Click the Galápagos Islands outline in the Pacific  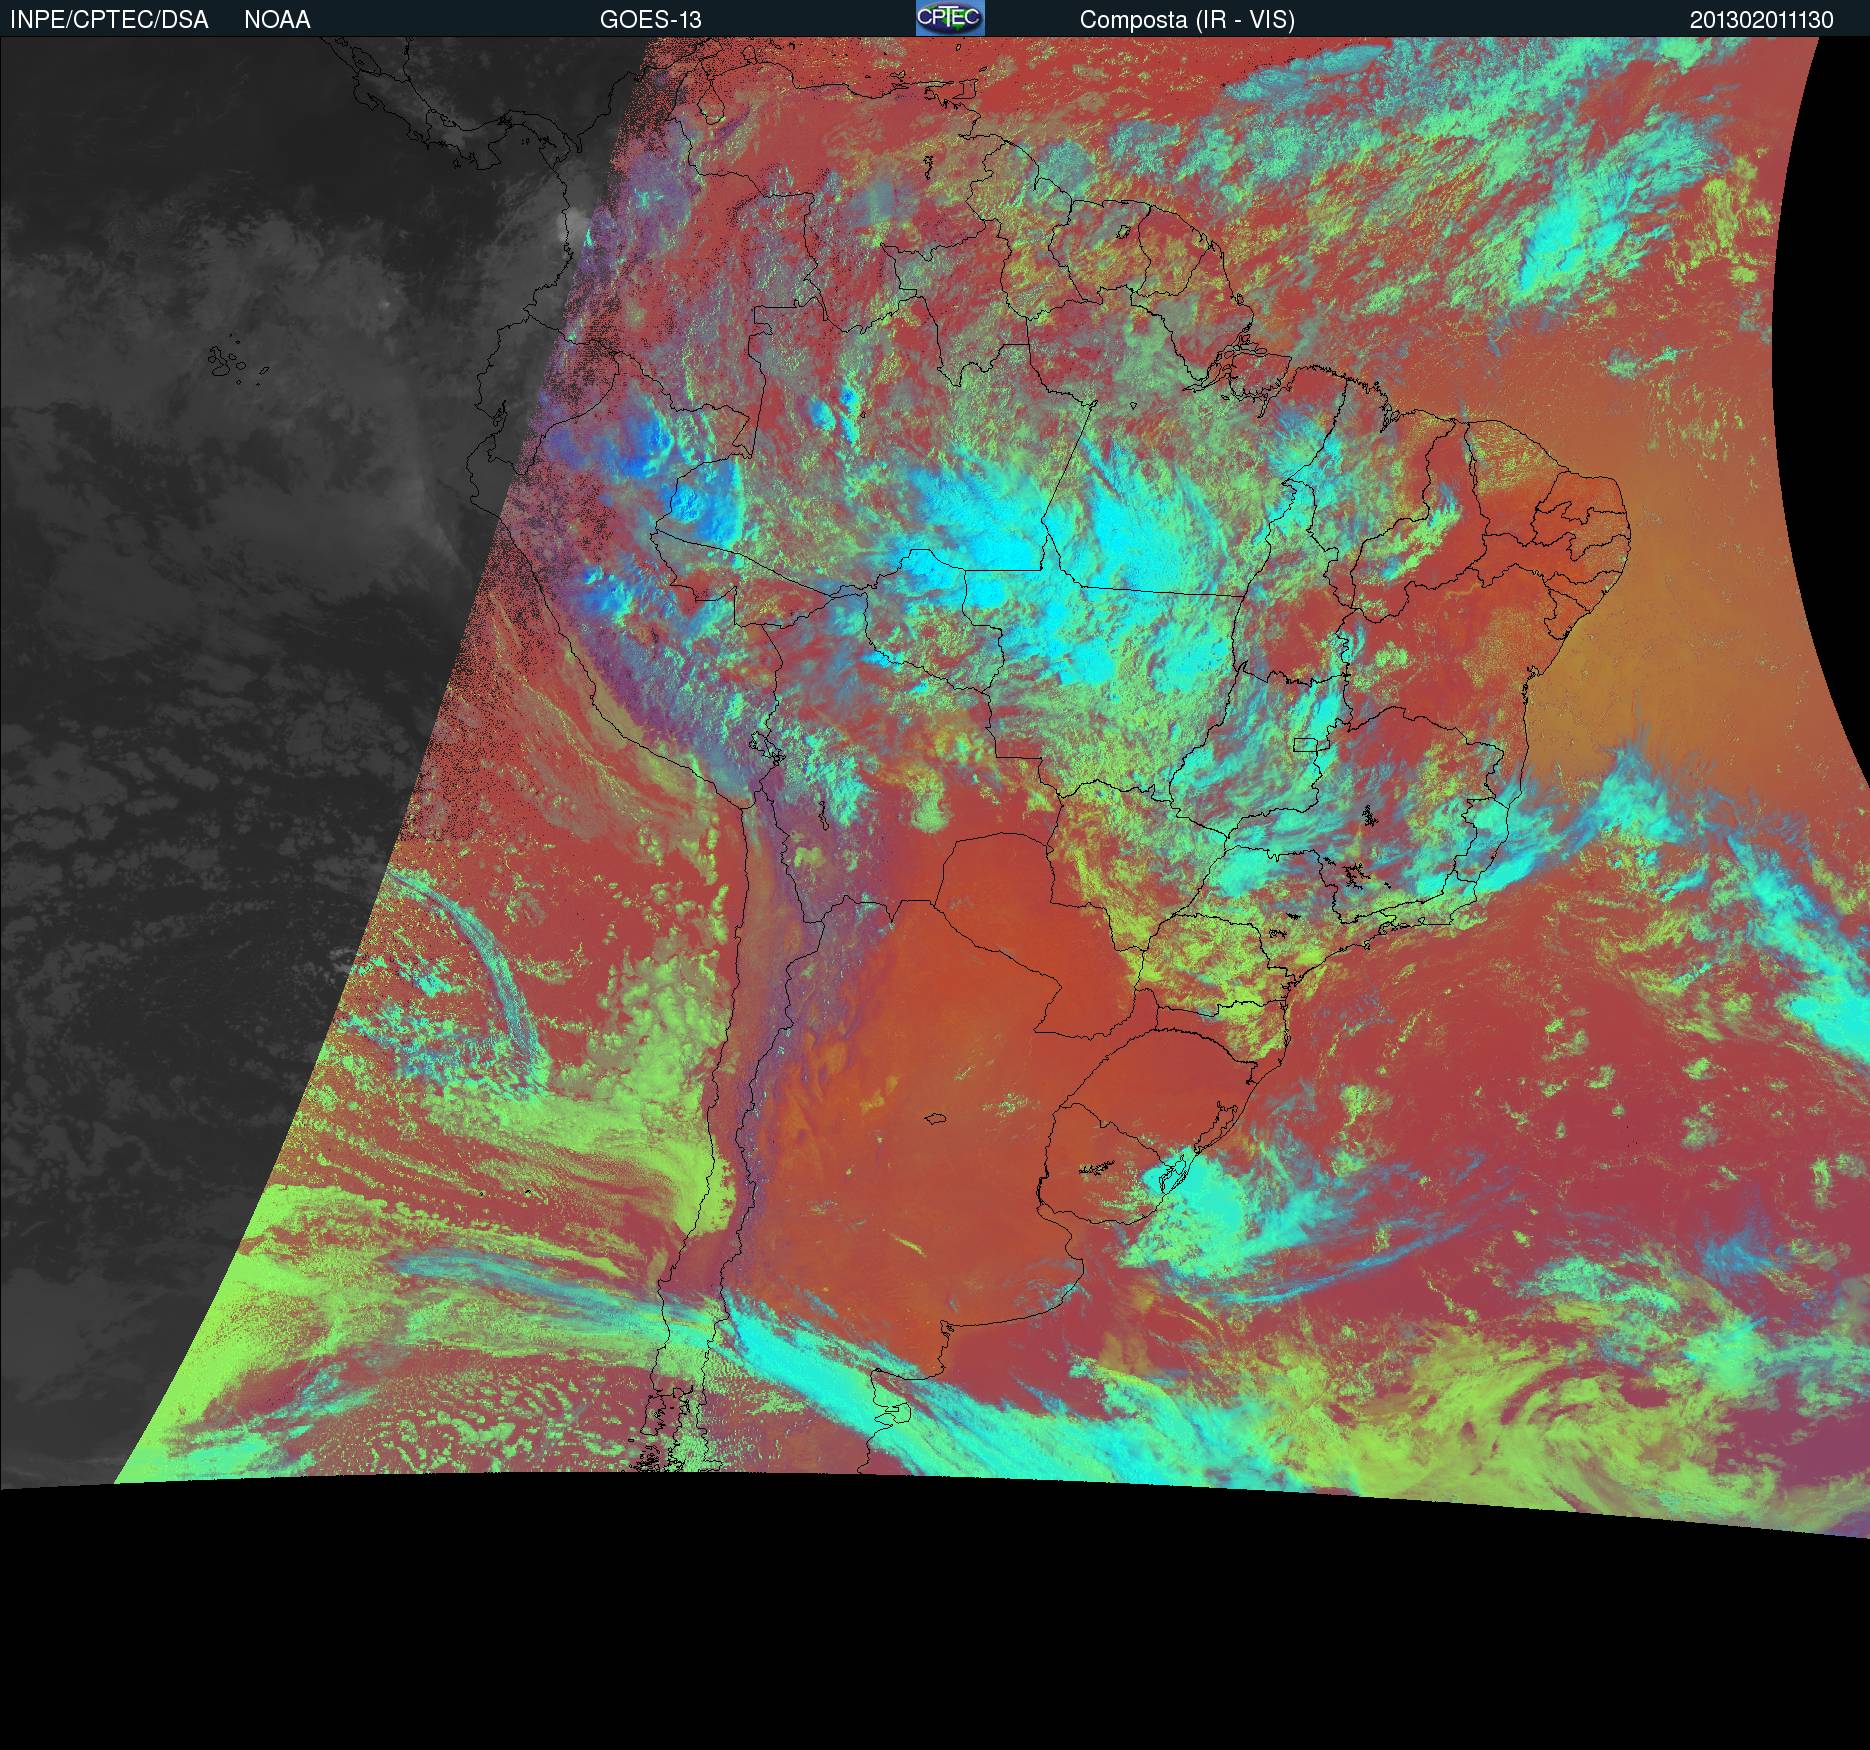click(x=228, y=363)
